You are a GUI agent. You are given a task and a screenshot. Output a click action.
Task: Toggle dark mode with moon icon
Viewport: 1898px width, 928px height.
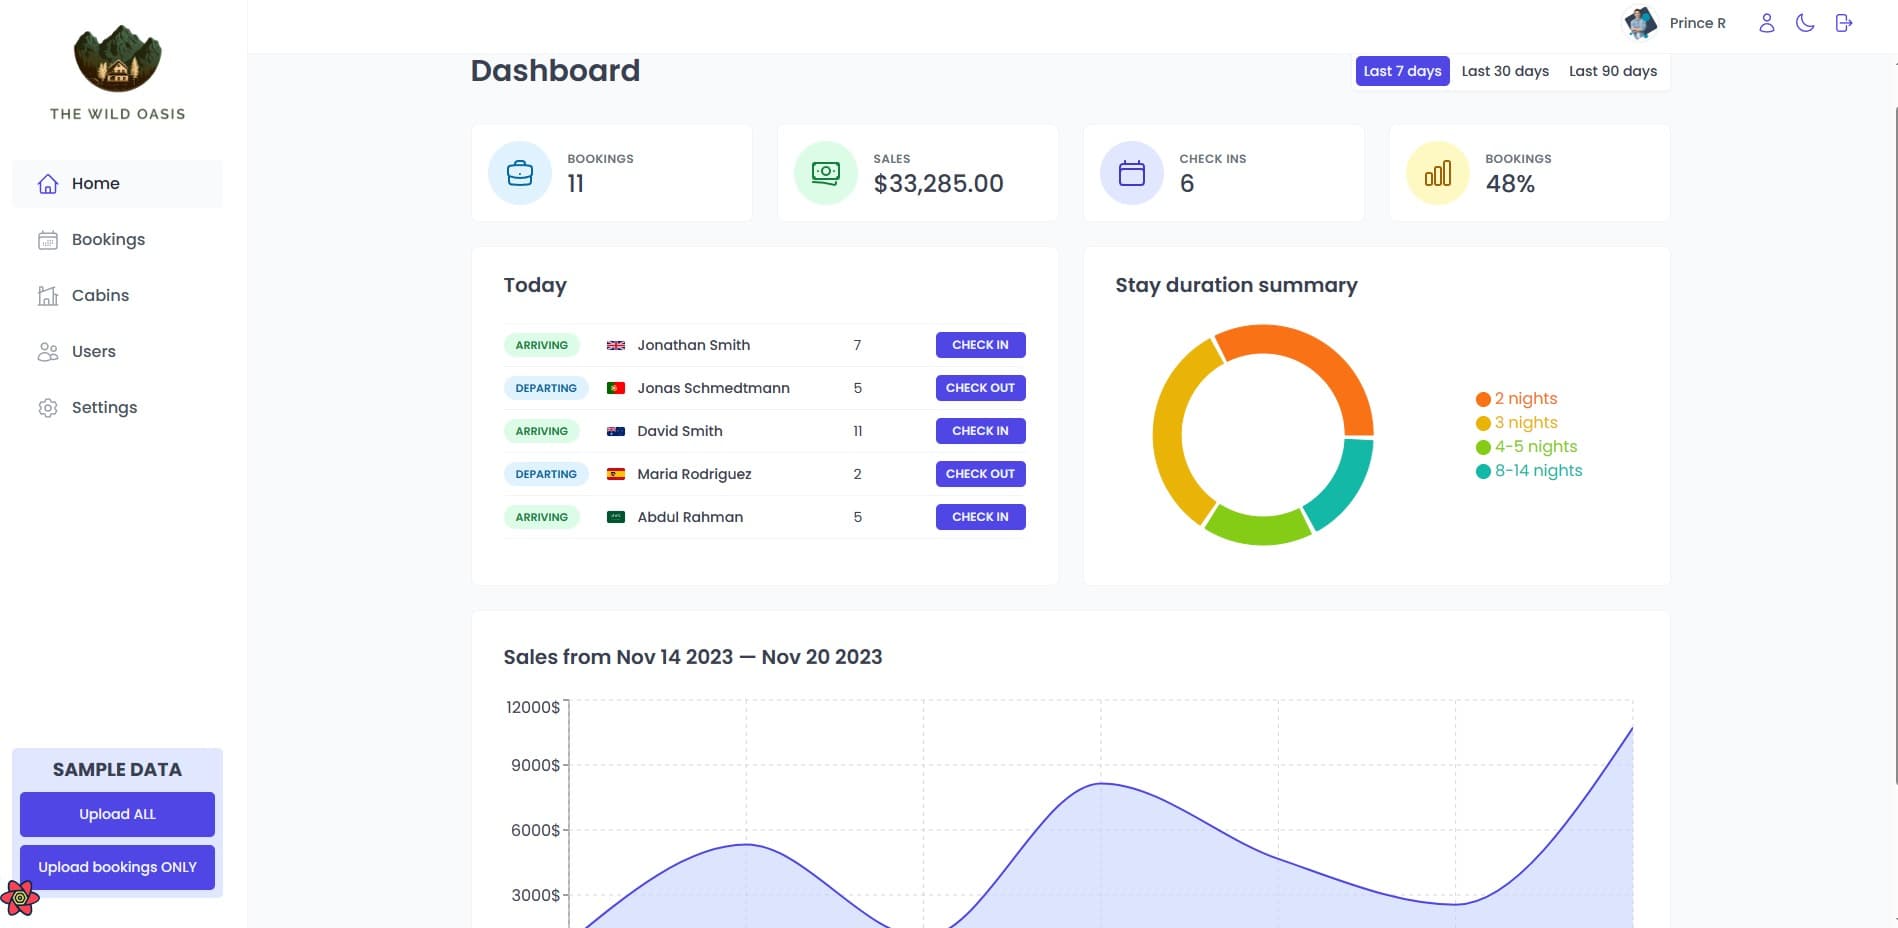[x=1805, y=23]
